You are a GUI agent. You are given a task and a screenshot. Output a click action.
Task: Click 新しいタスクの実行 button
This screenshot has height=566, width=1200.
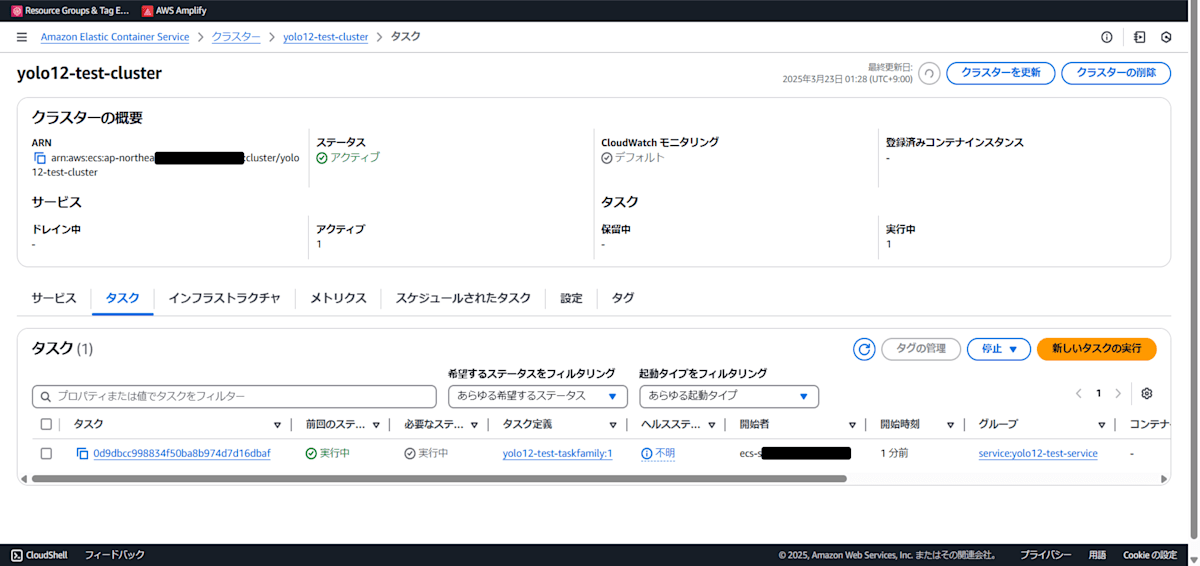click(1096, 349)
